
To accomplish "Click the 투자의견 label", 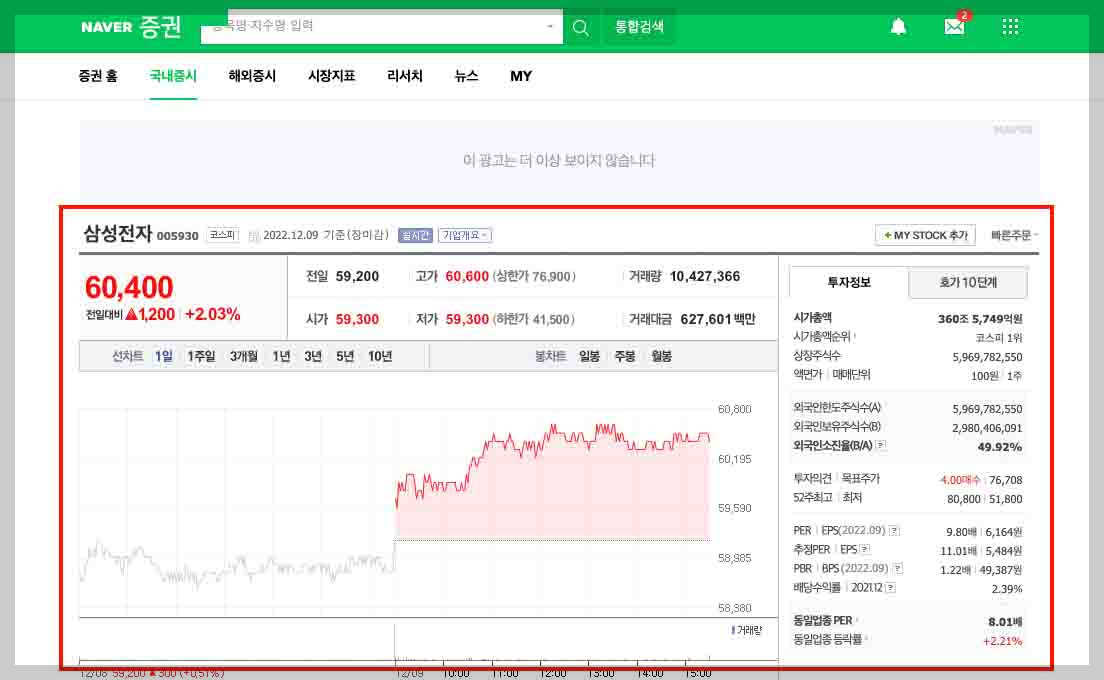I will coord(812,479).
